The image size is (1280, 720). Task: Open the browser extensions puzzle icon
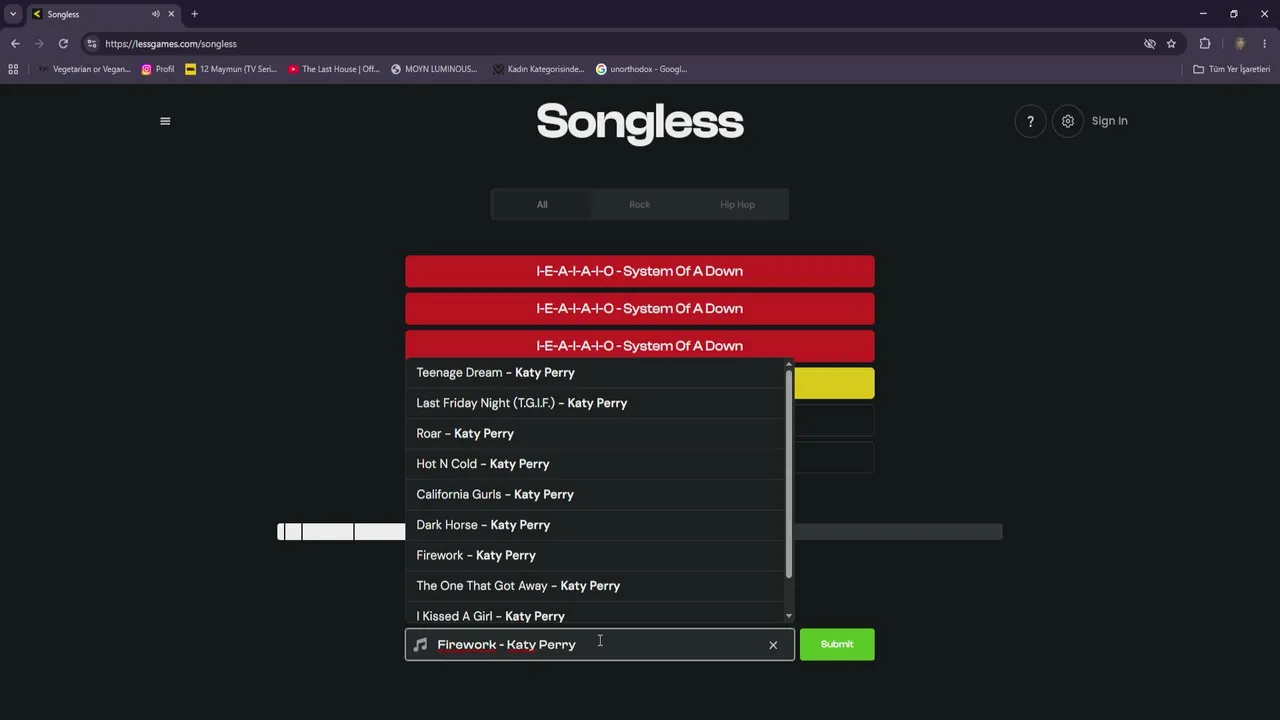tap(1205, 44)
